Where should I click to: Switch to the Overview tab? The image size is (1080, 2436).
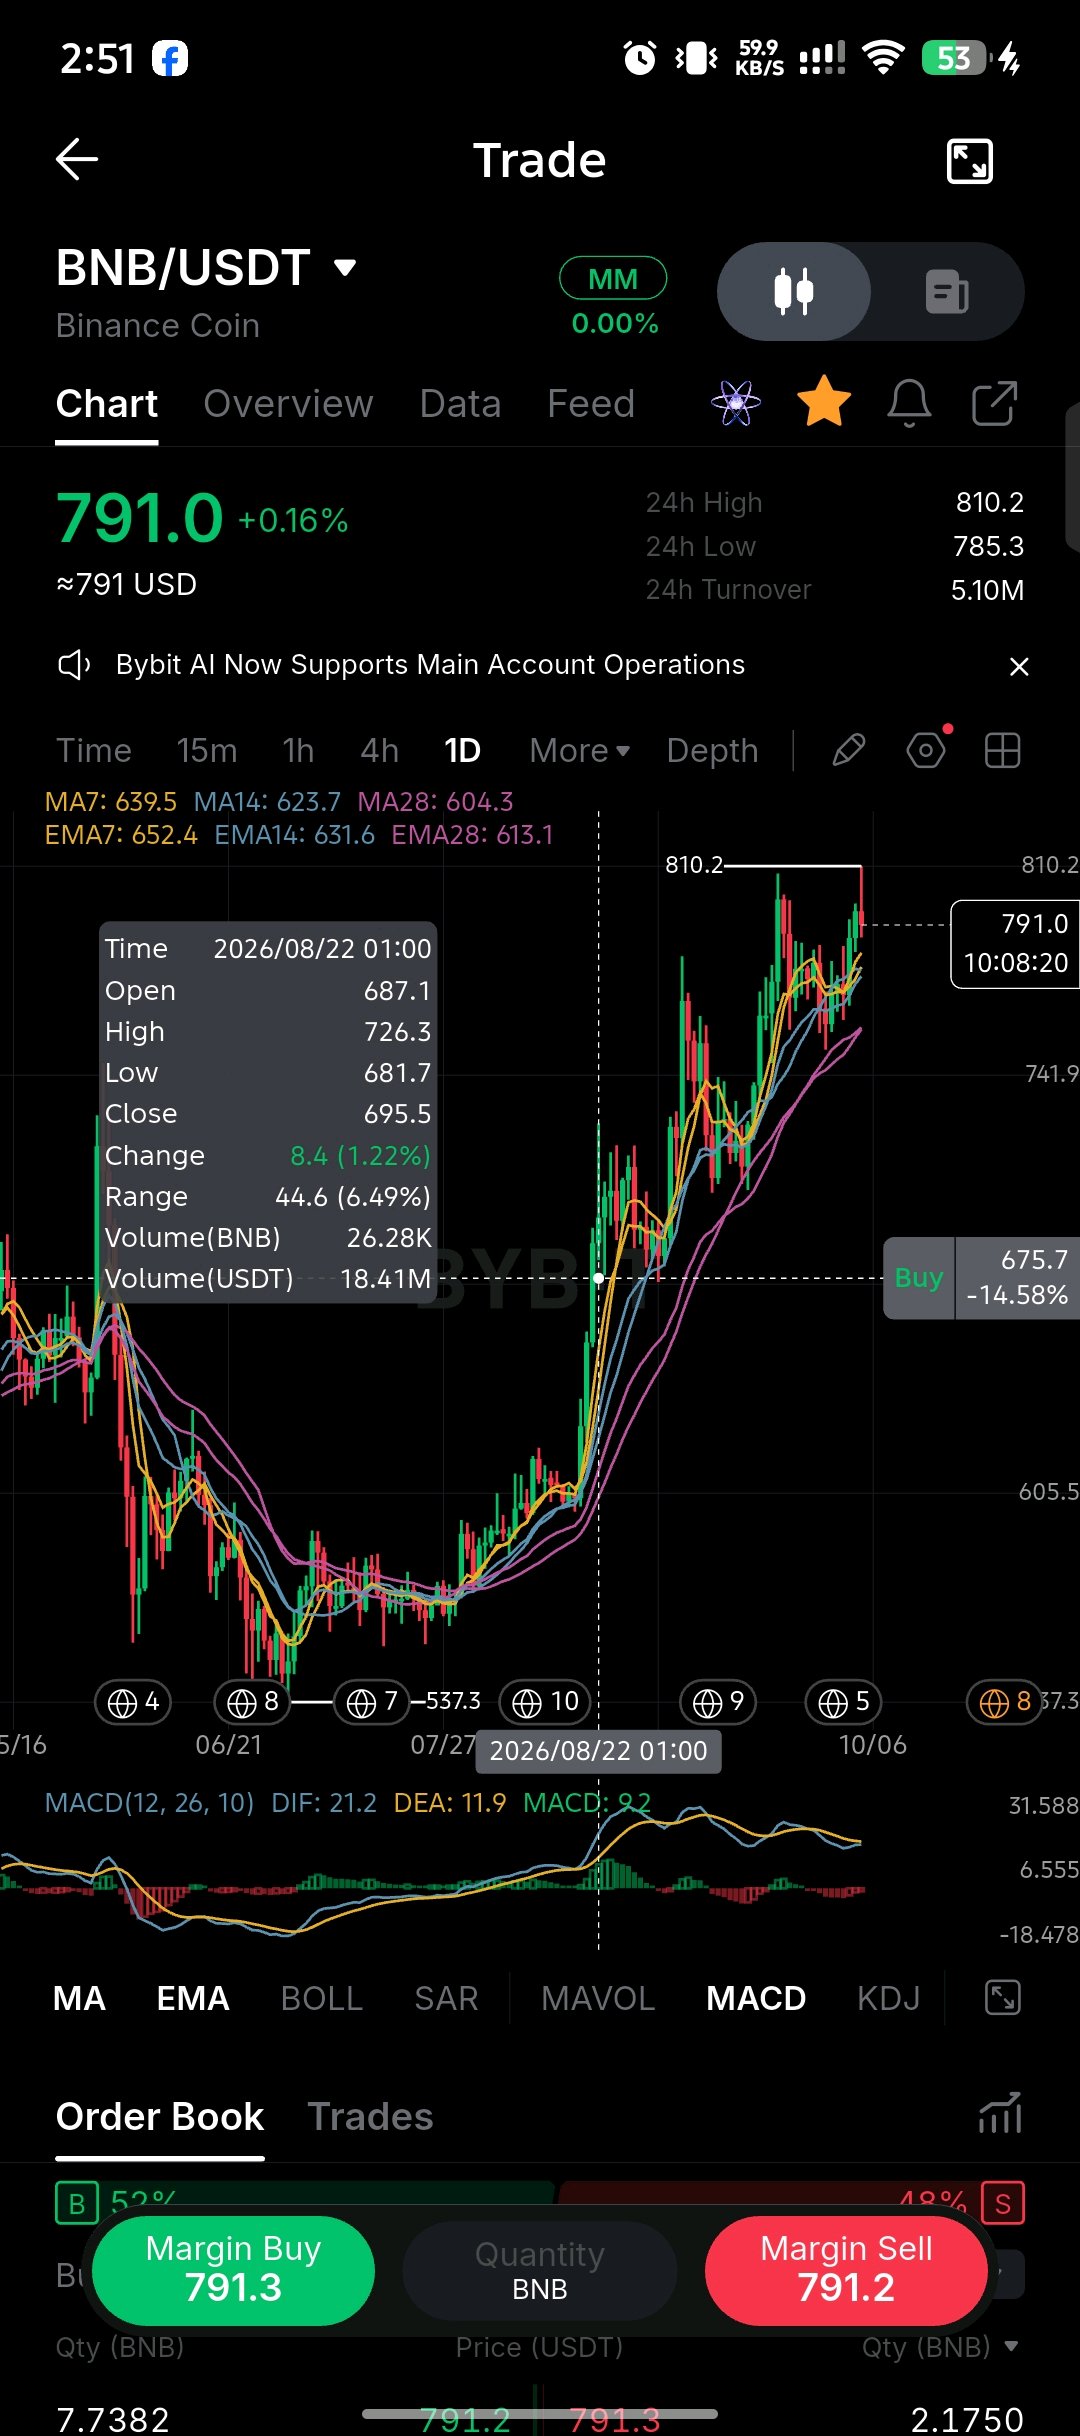[288, 404]
